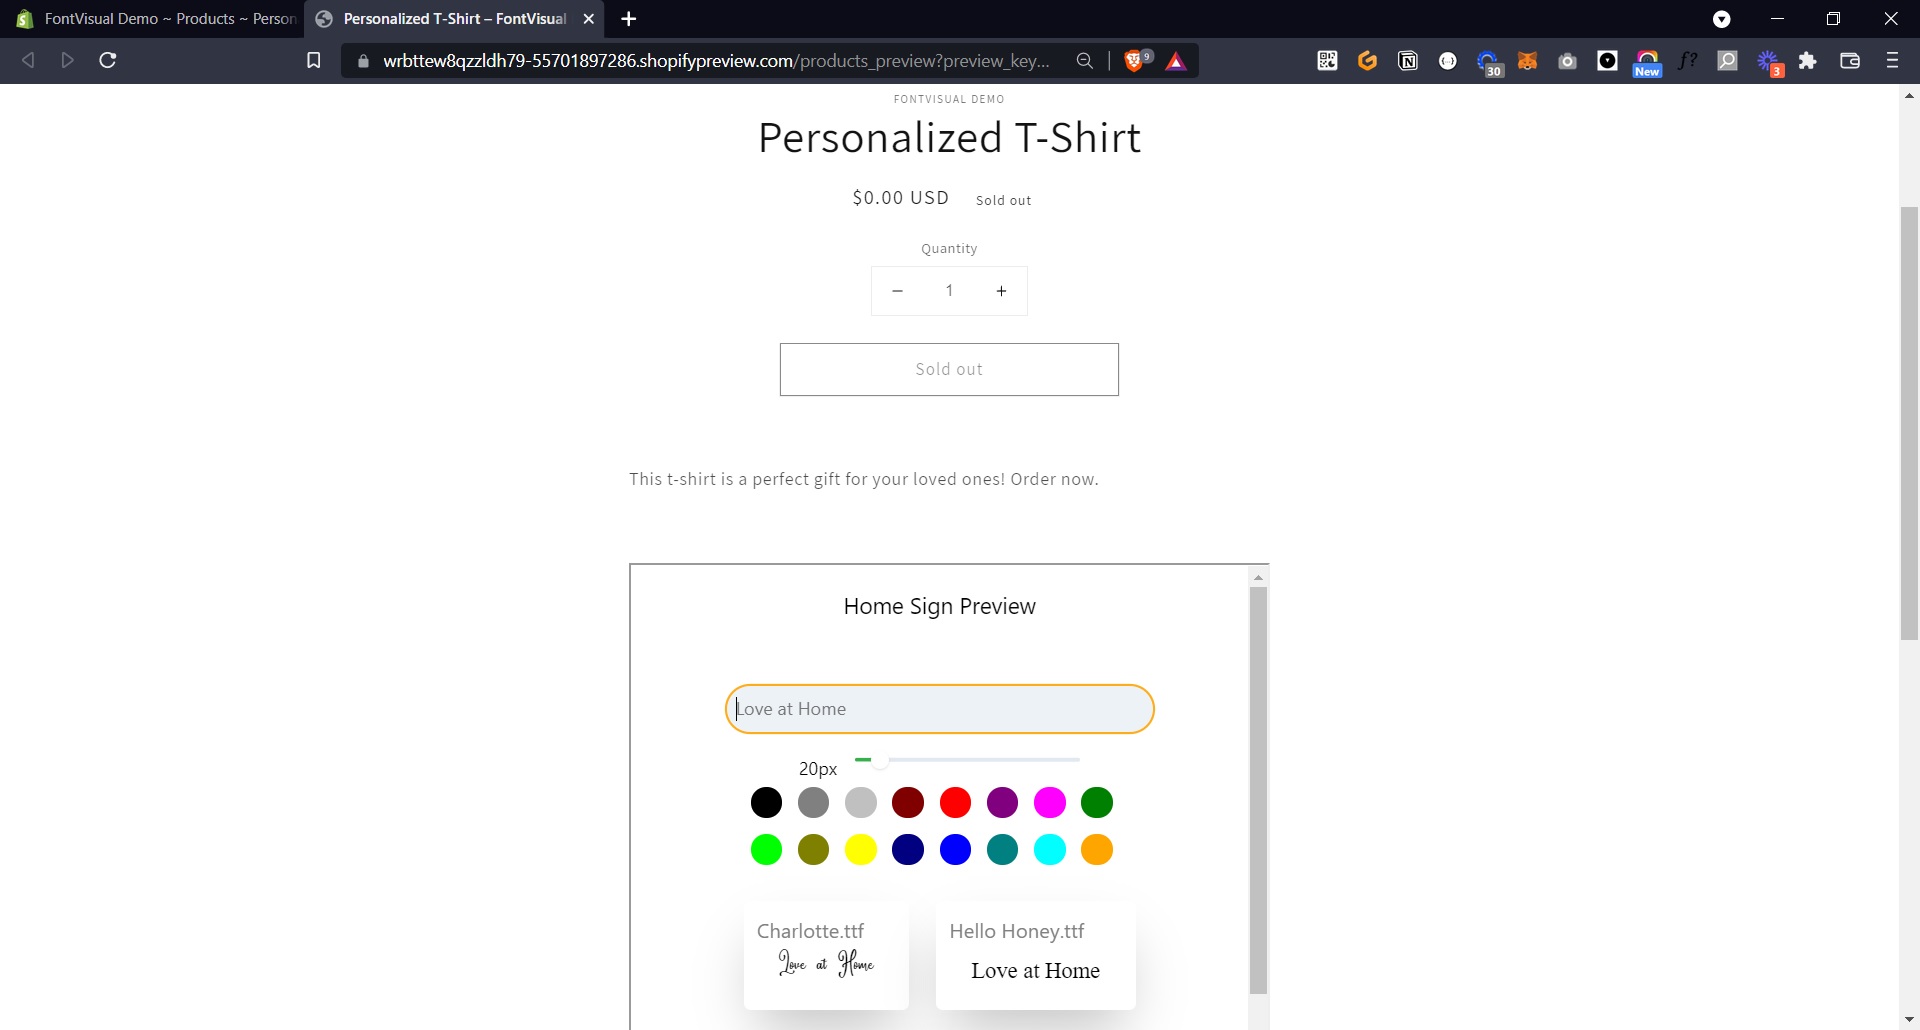
Task: Open the orange G extension icon
Action: 1367,61
